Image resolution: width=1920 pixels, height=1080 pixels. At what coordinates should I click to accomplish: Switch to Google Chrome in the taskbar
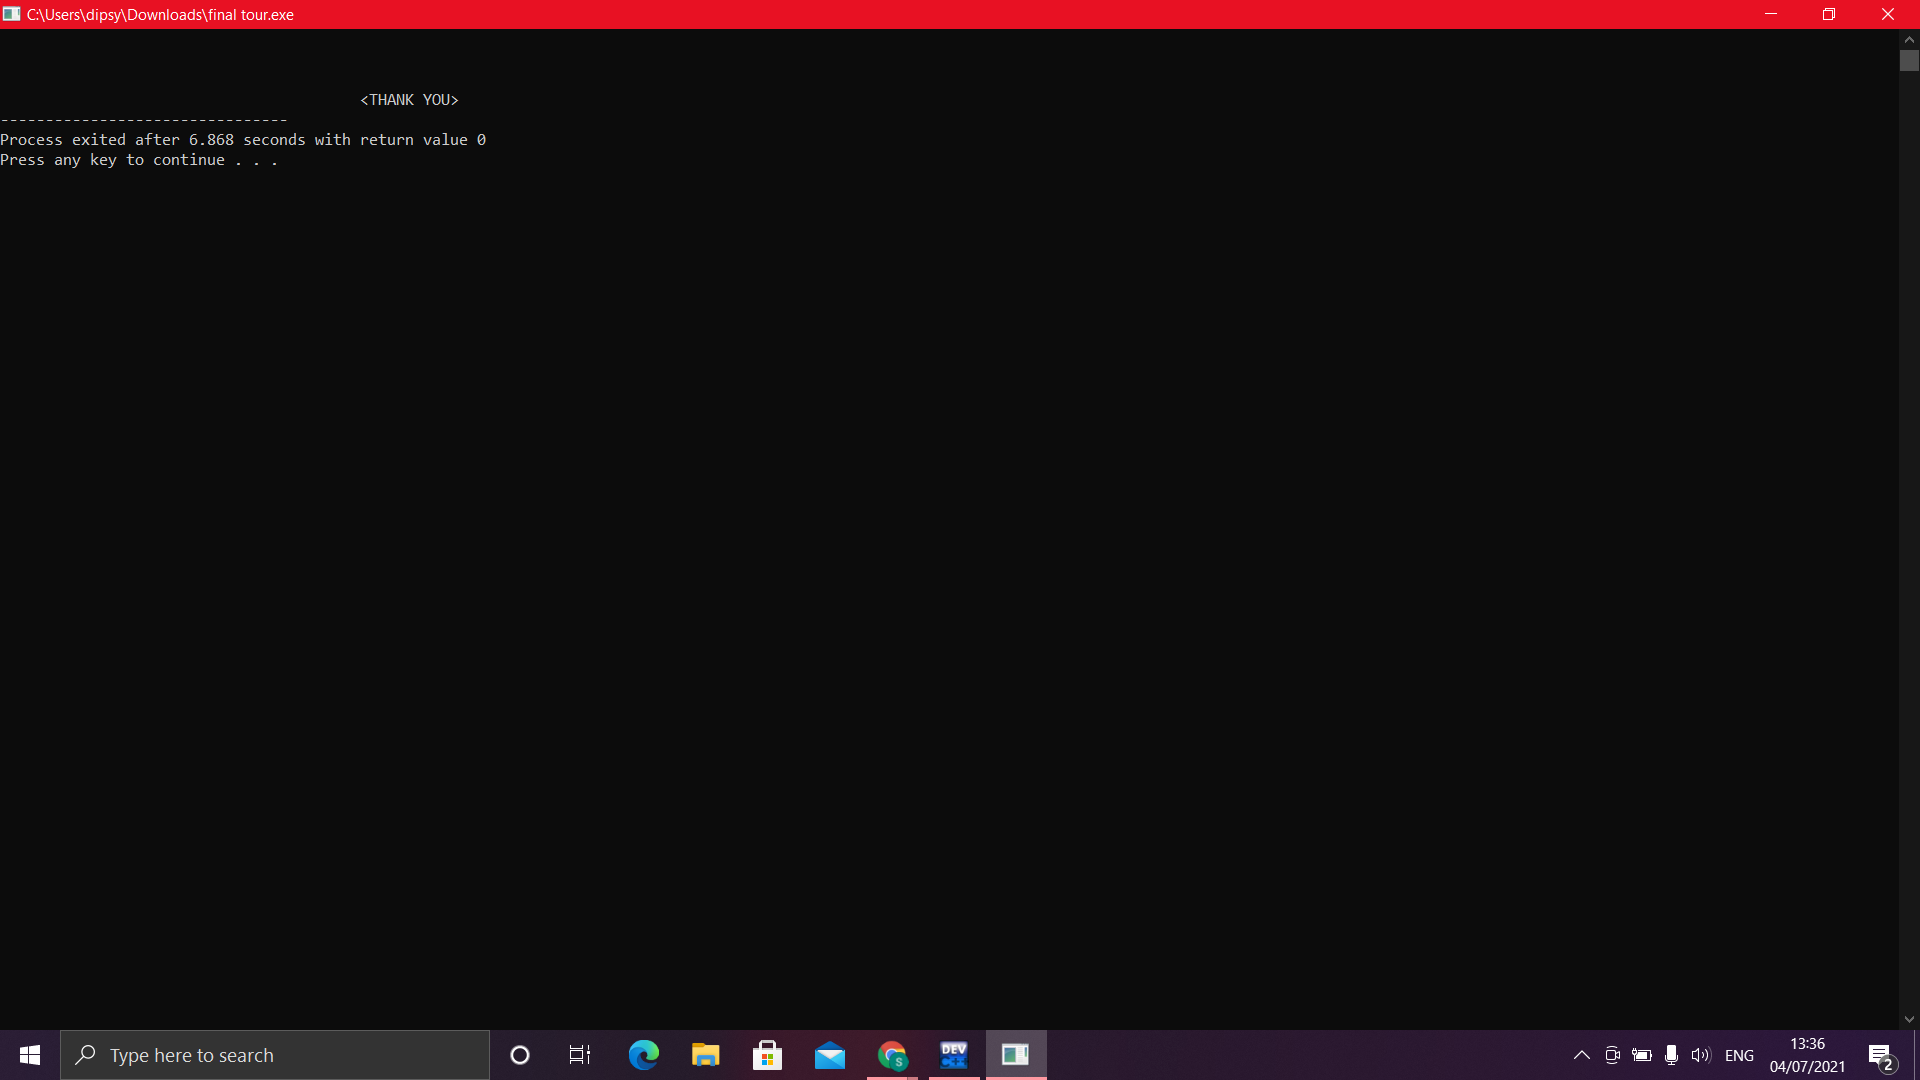click(x=892, y=1055)
